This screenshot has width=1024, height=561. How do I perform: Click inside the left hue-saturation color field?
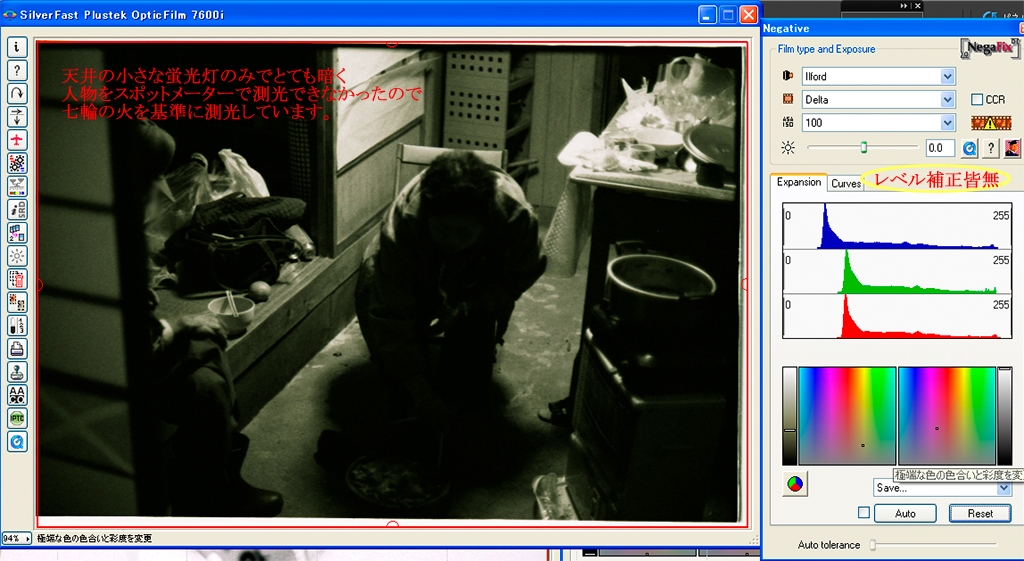[847, 415]
